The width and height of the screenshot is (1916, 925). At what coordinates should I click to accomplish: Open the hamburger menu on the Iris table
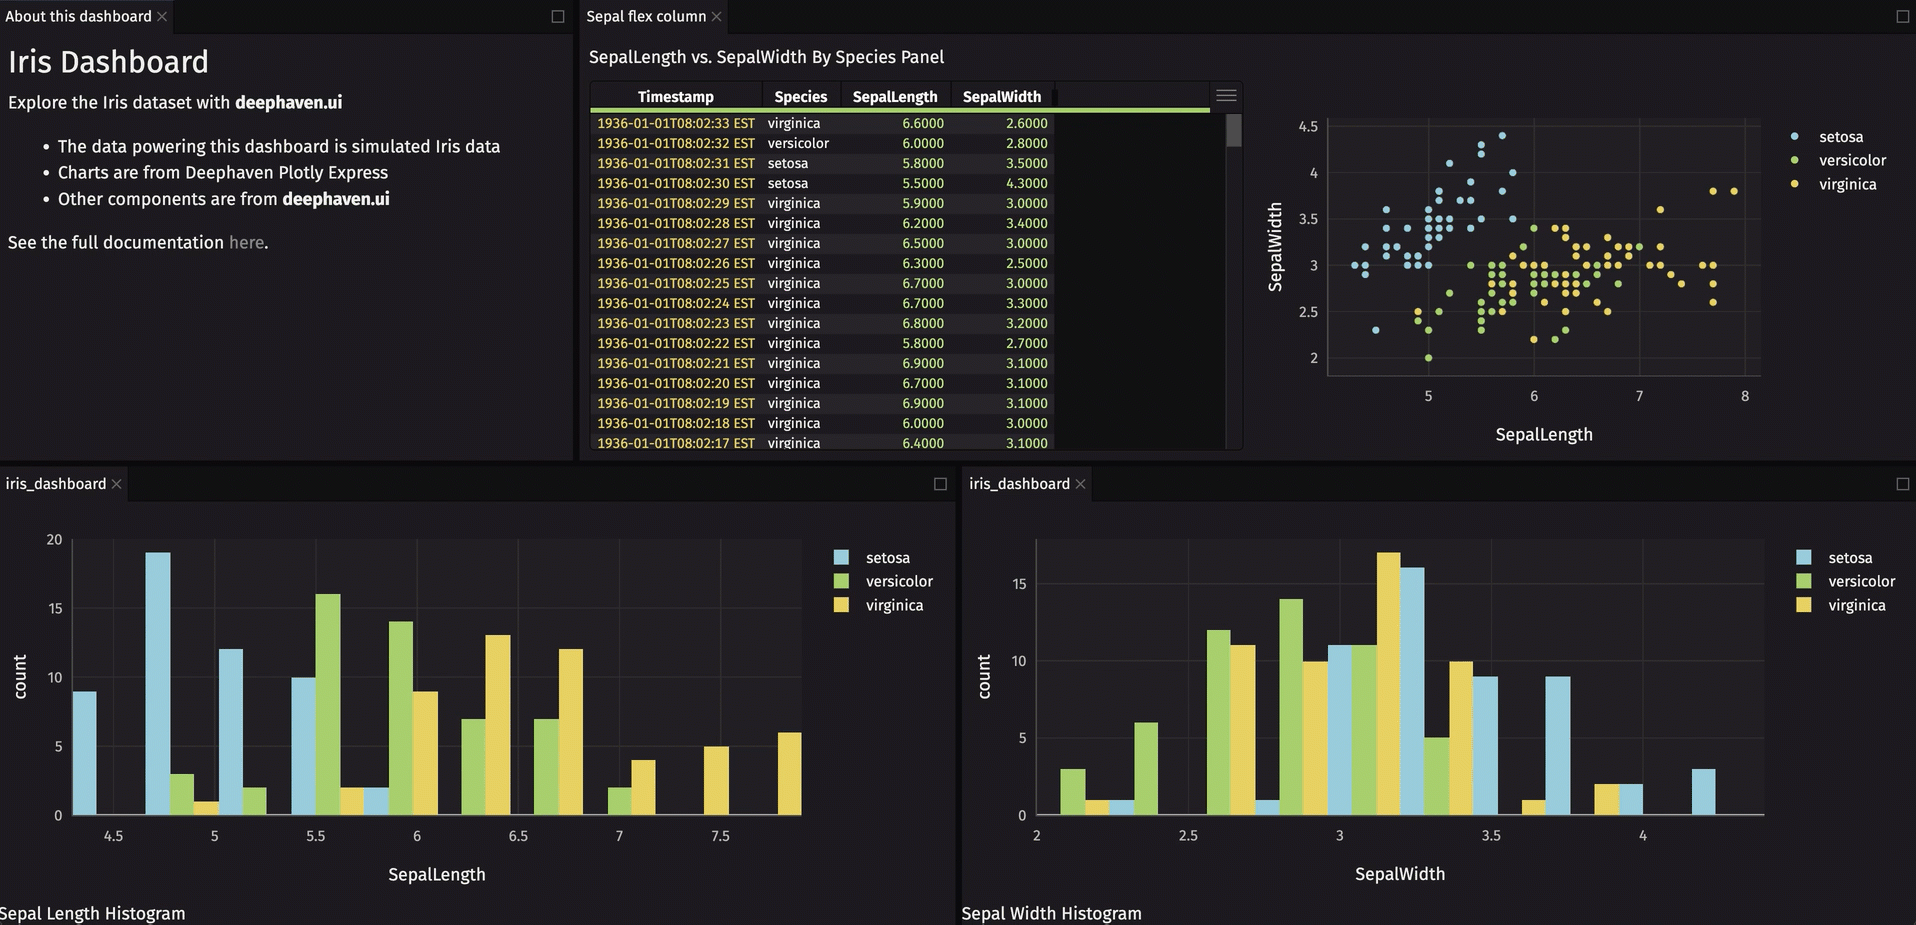1226,94
